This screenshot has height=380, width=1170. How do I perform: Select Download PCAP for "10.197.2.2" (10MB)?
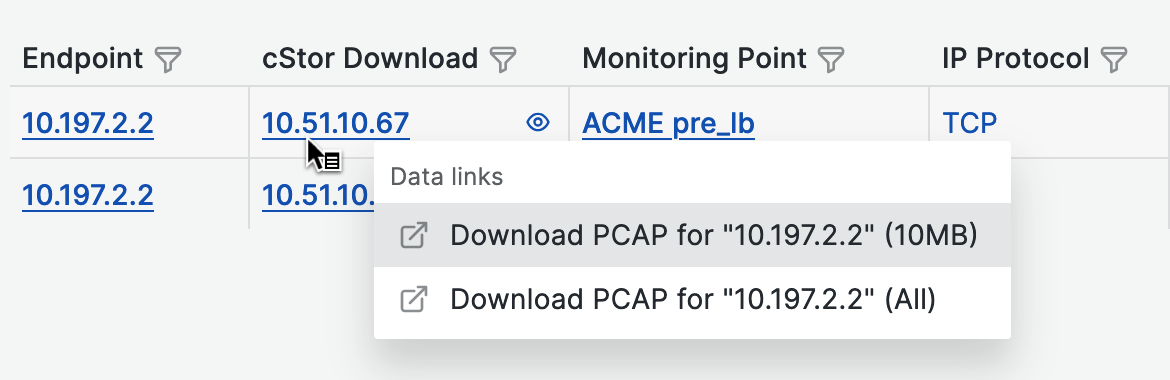pyautogui.click(x=692, y=235)
